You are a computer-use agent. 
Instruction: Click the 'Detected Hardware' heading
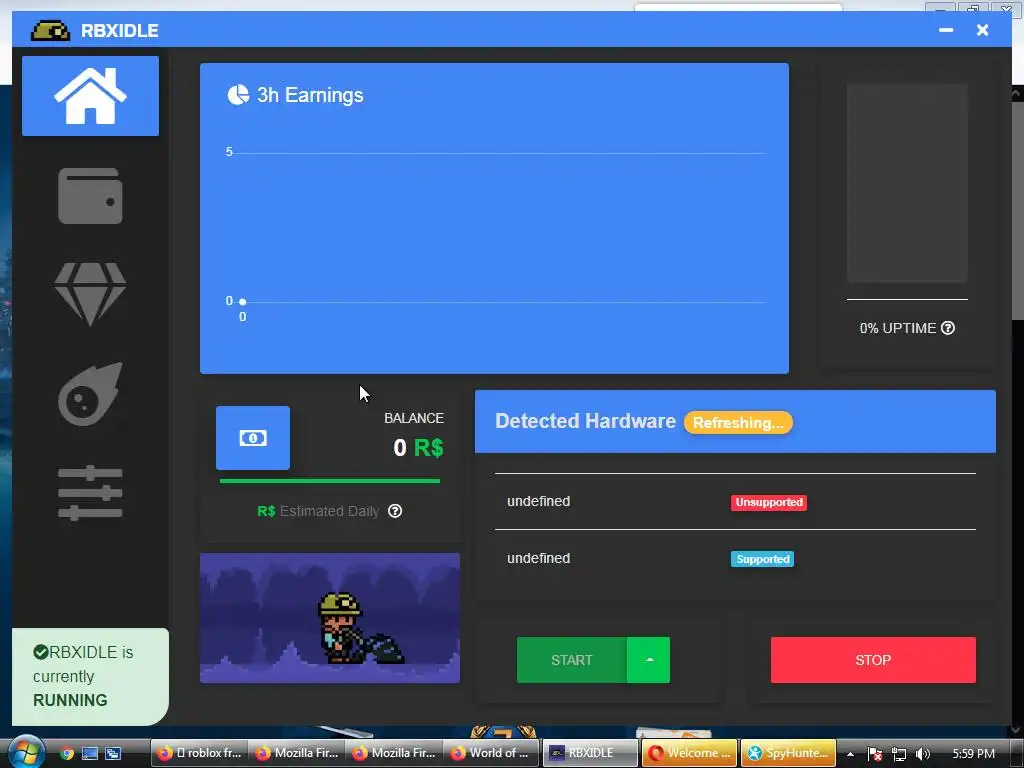pos(585,421)
